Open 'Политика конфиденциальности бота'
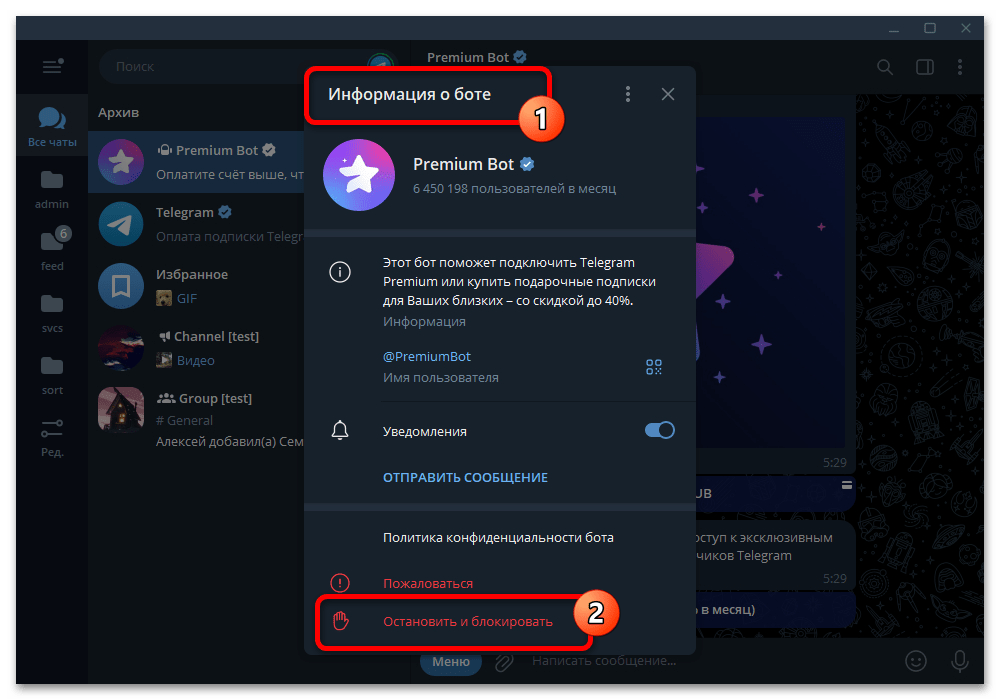Image resolution: width=1000 pixels, height=700 pixels. (x=498, y=537)
